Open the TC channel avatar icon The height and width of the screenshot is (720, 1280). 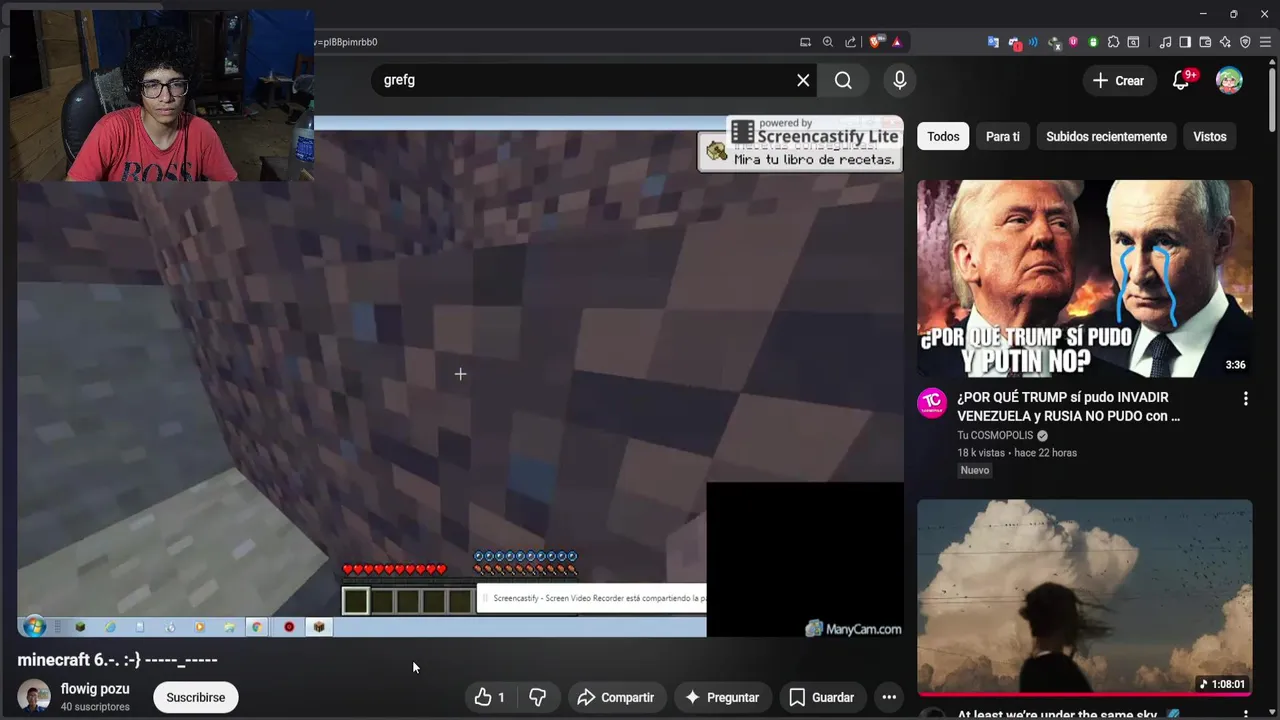pos(932,403)
